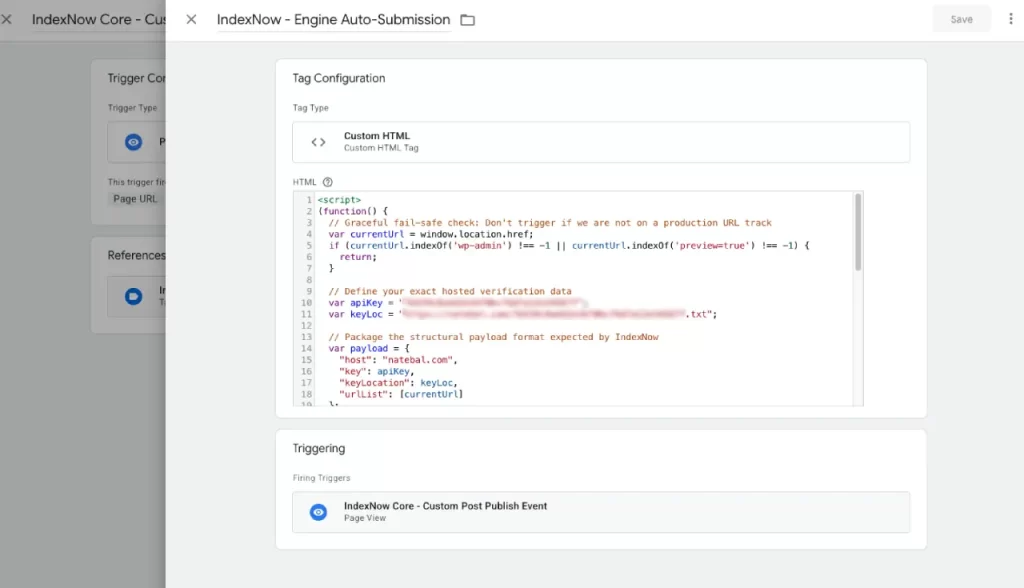The image size is (1024, 588).
Task: Open the IndexNow Core - Custom Post Publish Event trigger
Action: coord(601,512)
